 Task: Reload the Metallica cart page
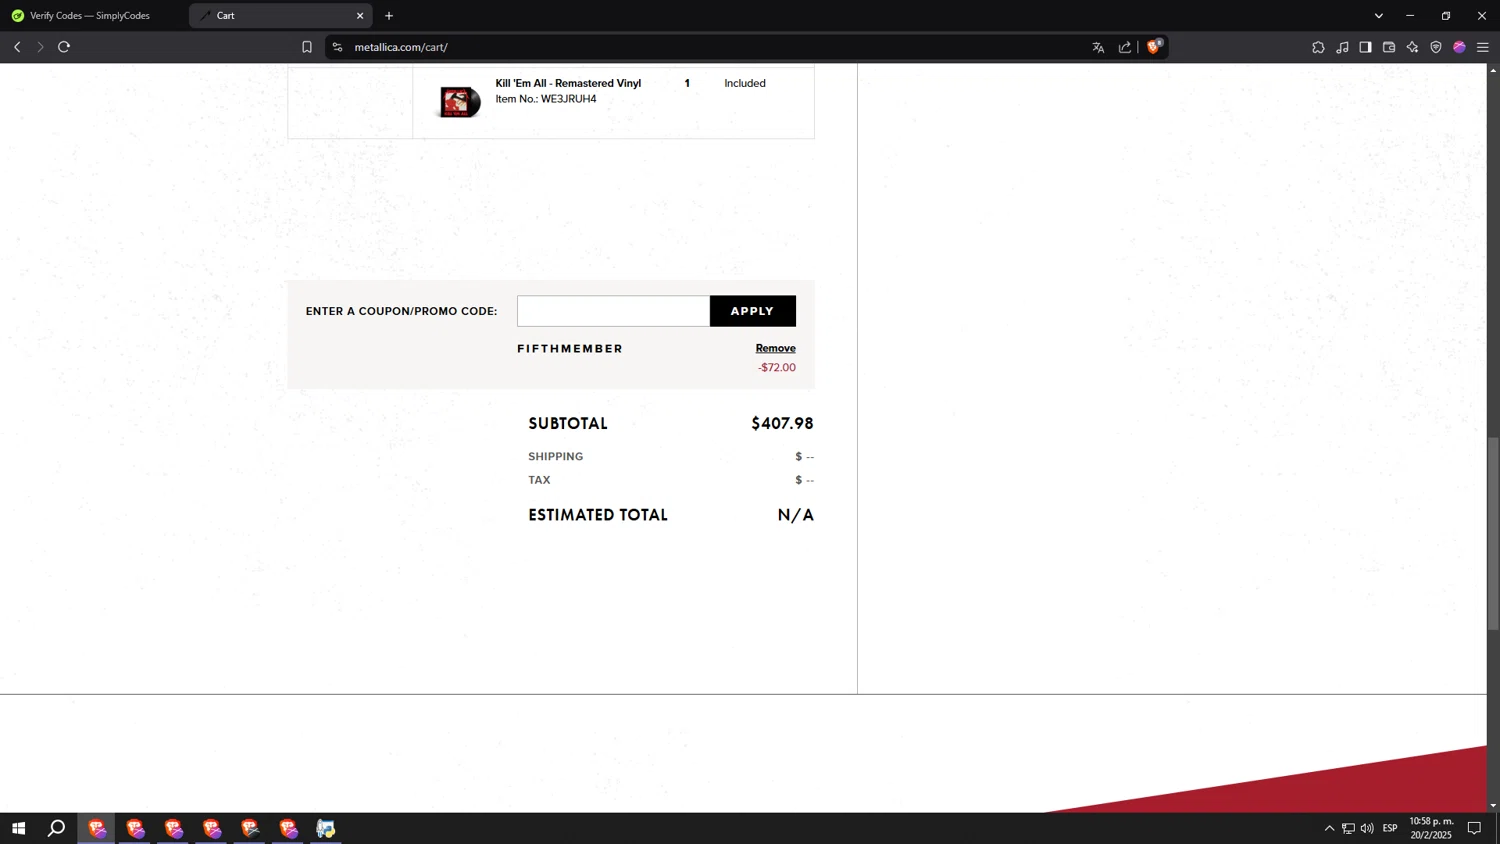64,47
